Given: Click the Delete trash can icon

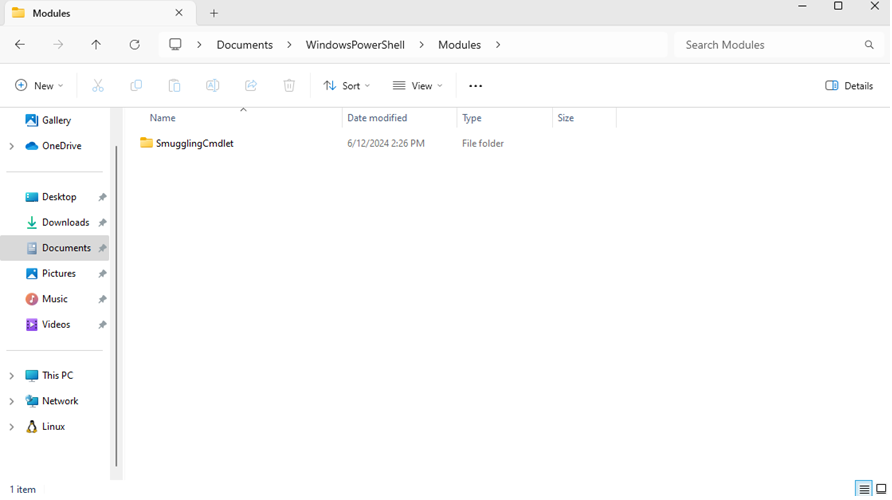Looking at the screenshot, I should (289, 86).
